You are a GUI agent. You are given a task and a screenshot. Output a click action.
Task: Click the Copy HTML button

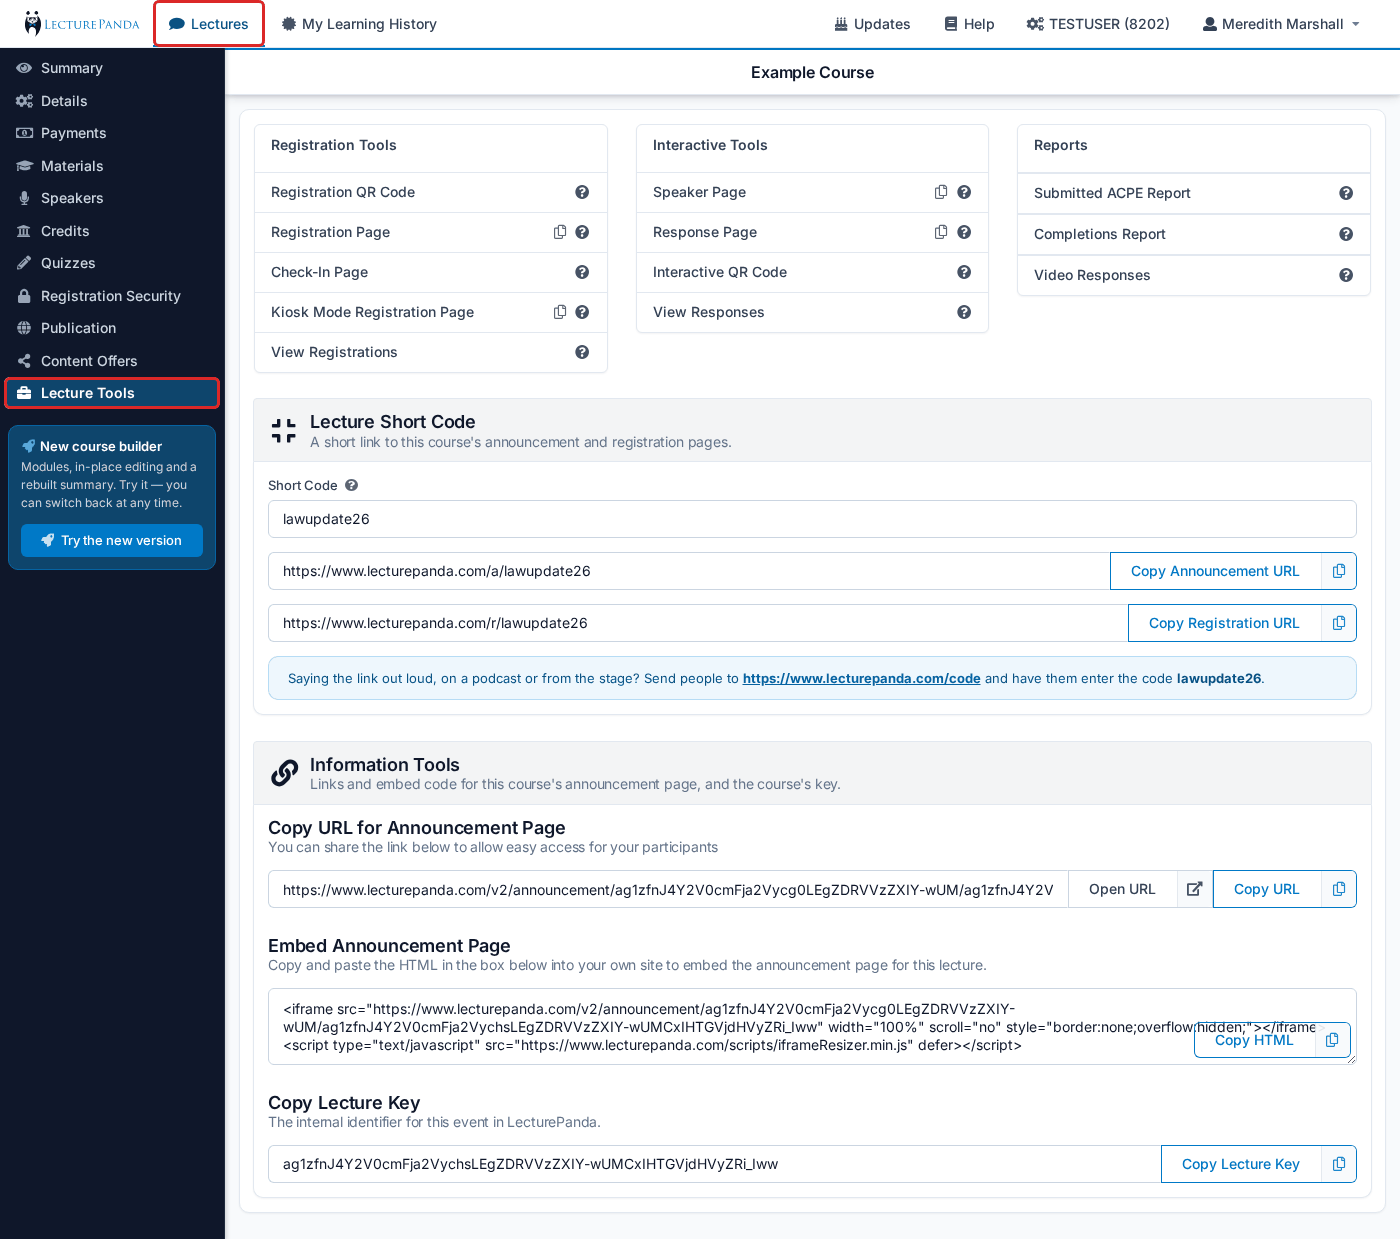click(1254, 1040)
